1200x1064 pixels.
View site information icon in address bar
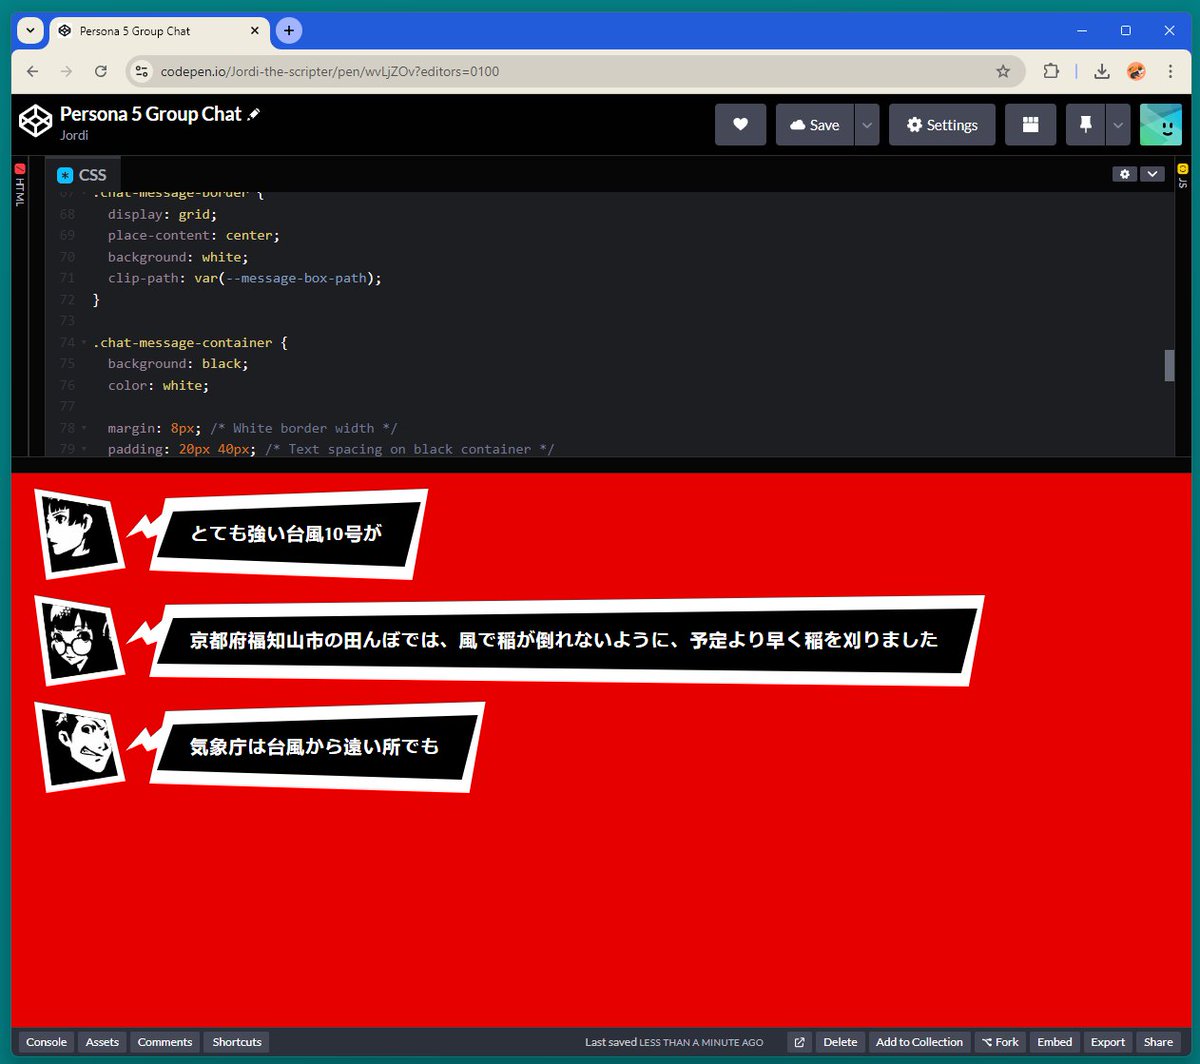click(x=142, y=71)
